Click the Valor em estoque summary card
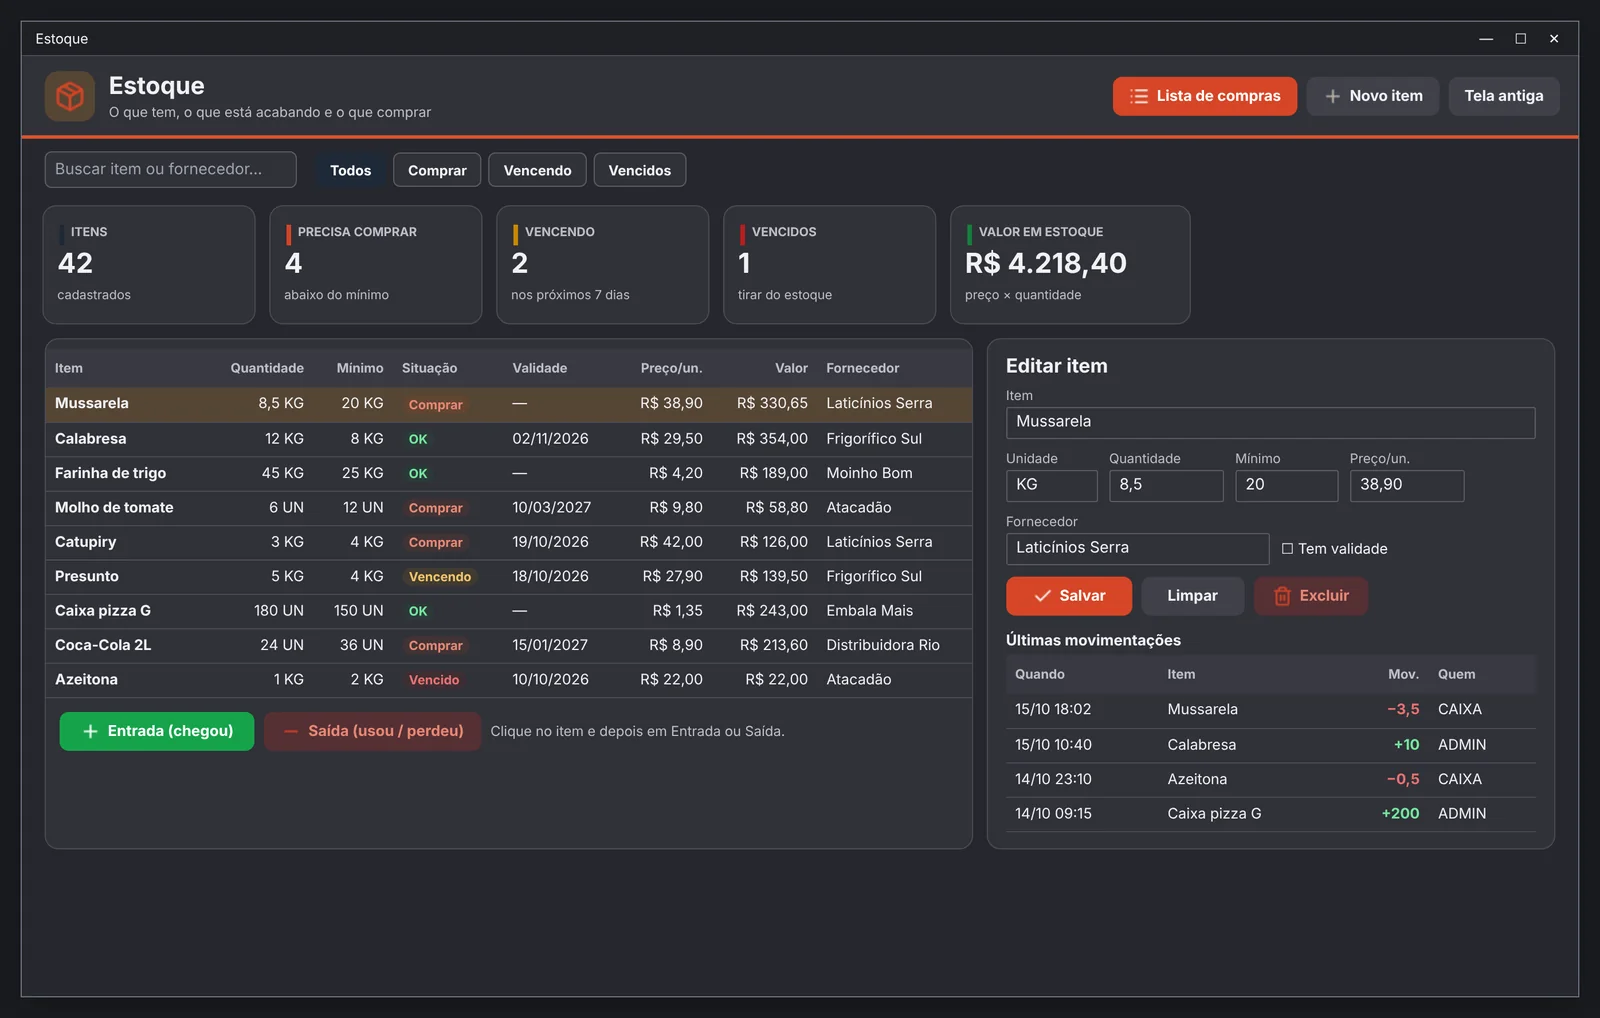The image size is (1600, 1018). (x=1069, y=265)
